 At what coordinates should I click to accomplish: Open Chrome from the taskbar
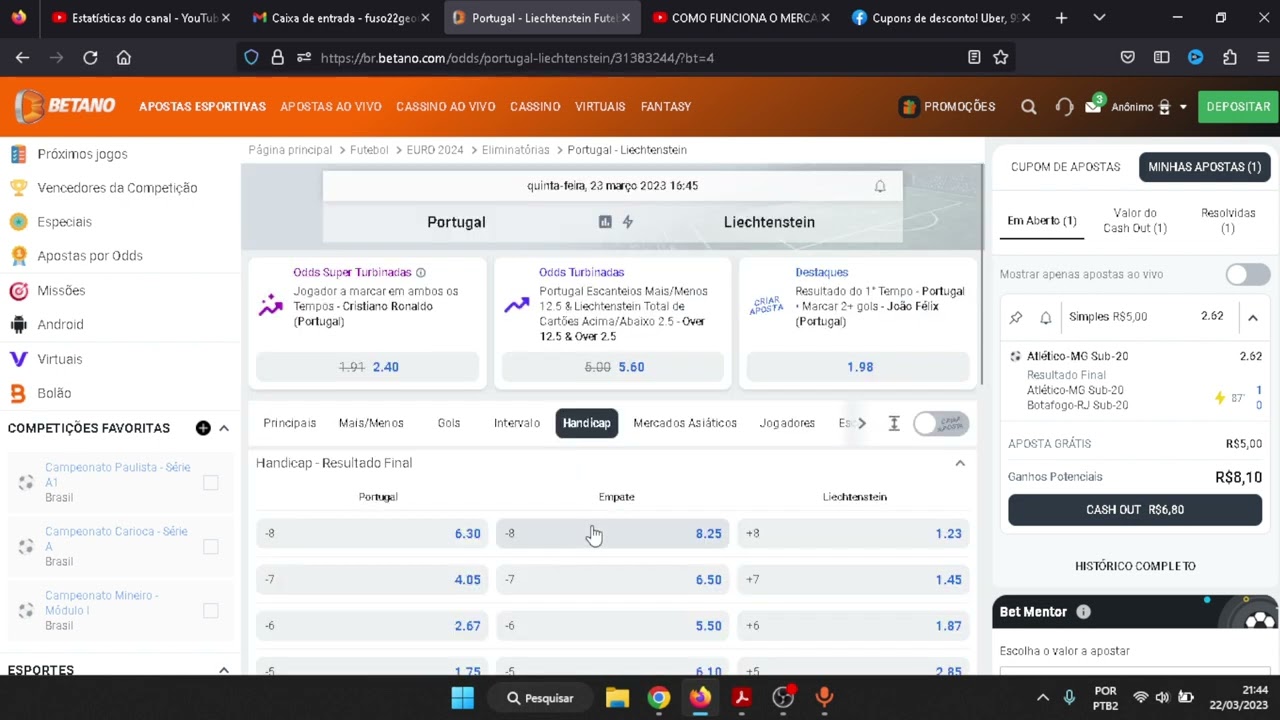click(658, 698)
